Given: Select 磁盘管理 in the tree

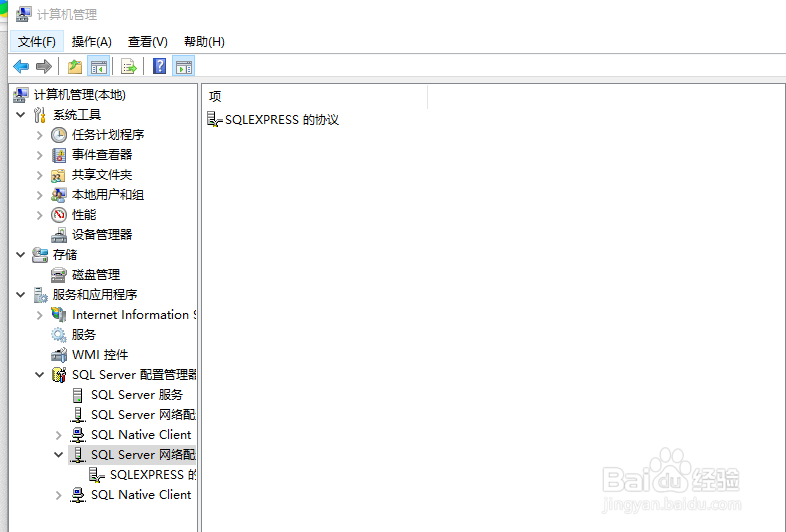Looking at the screenshot, I should tap(96, 275).
